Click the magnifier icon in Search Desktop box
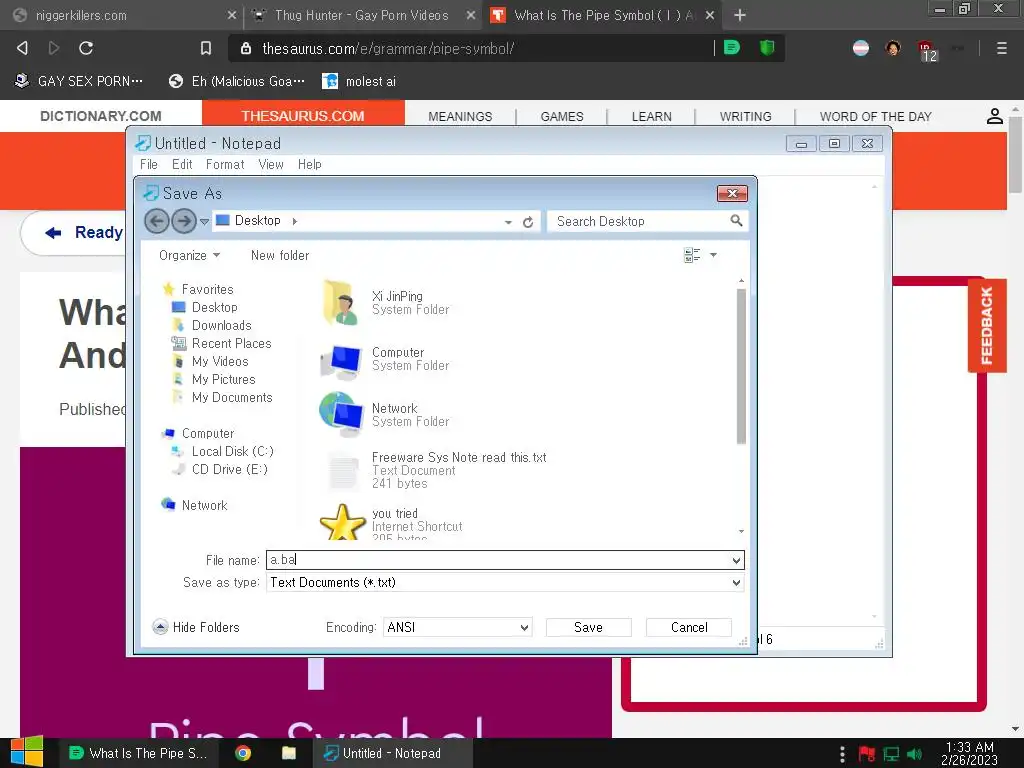The image size is (1024, 768). tap(736, 221)
